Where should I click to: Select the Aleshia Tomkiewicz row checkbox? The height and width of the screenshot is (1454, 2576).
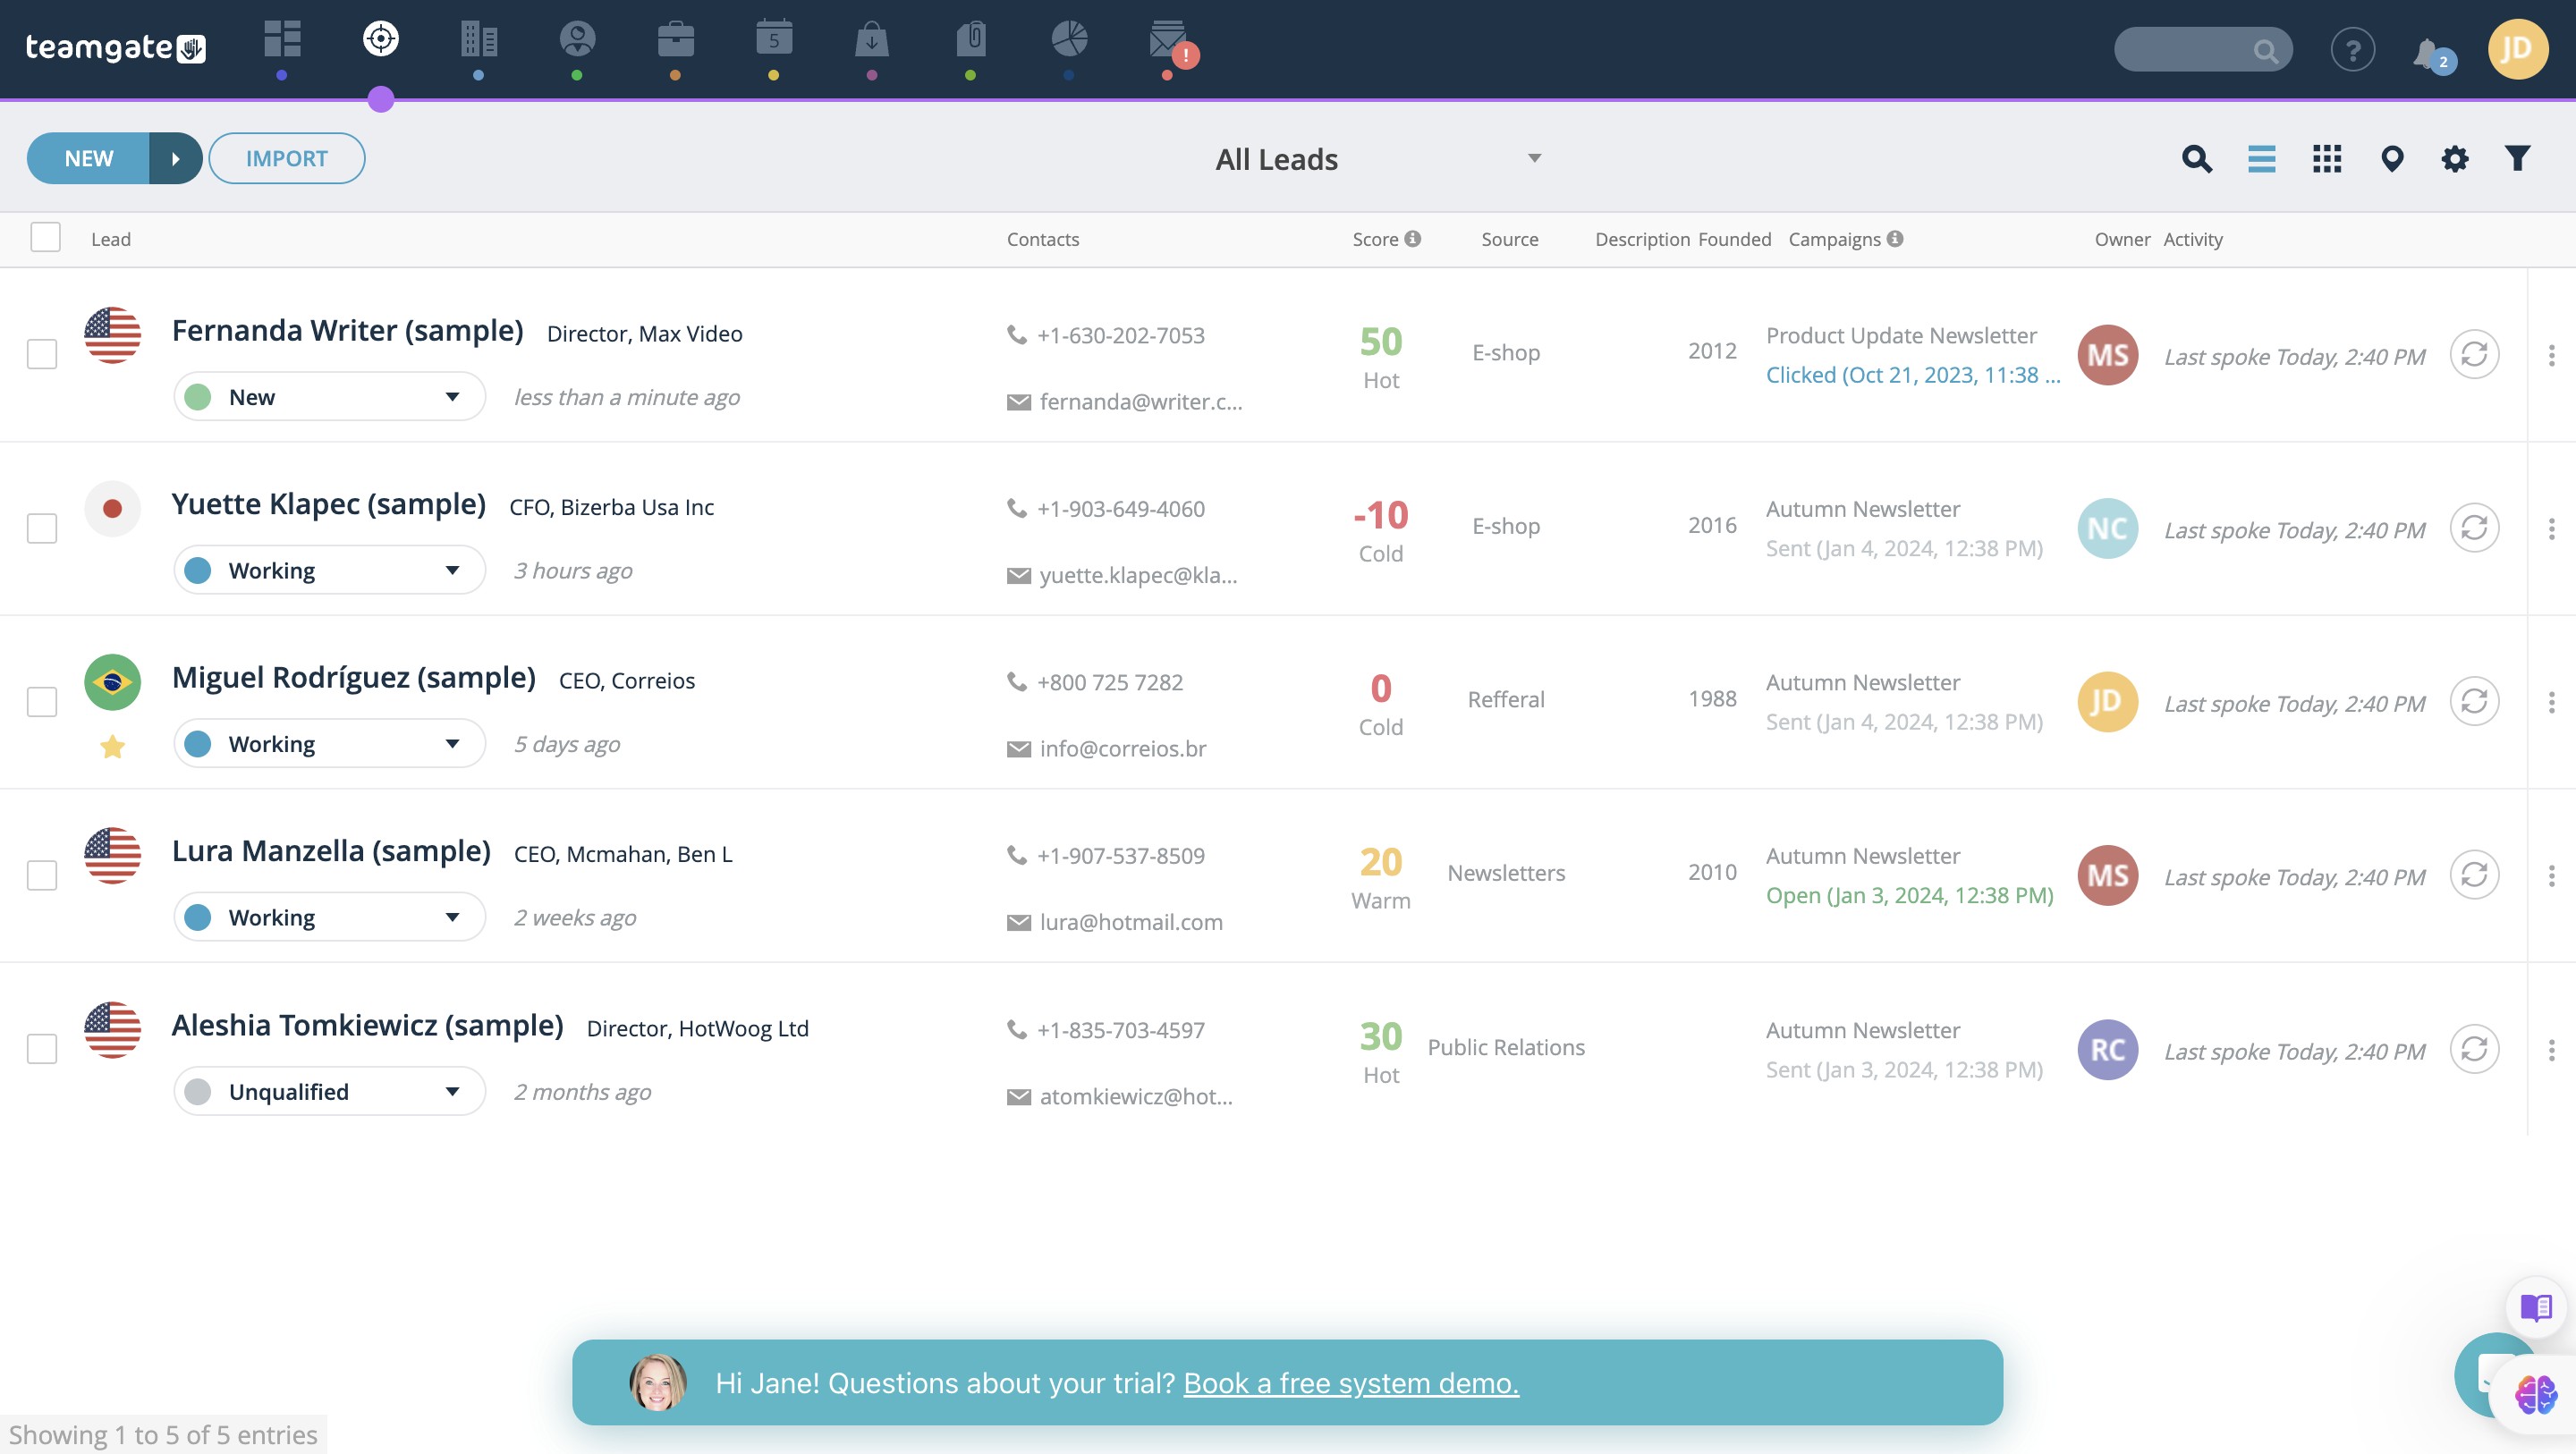point(42,1049)
